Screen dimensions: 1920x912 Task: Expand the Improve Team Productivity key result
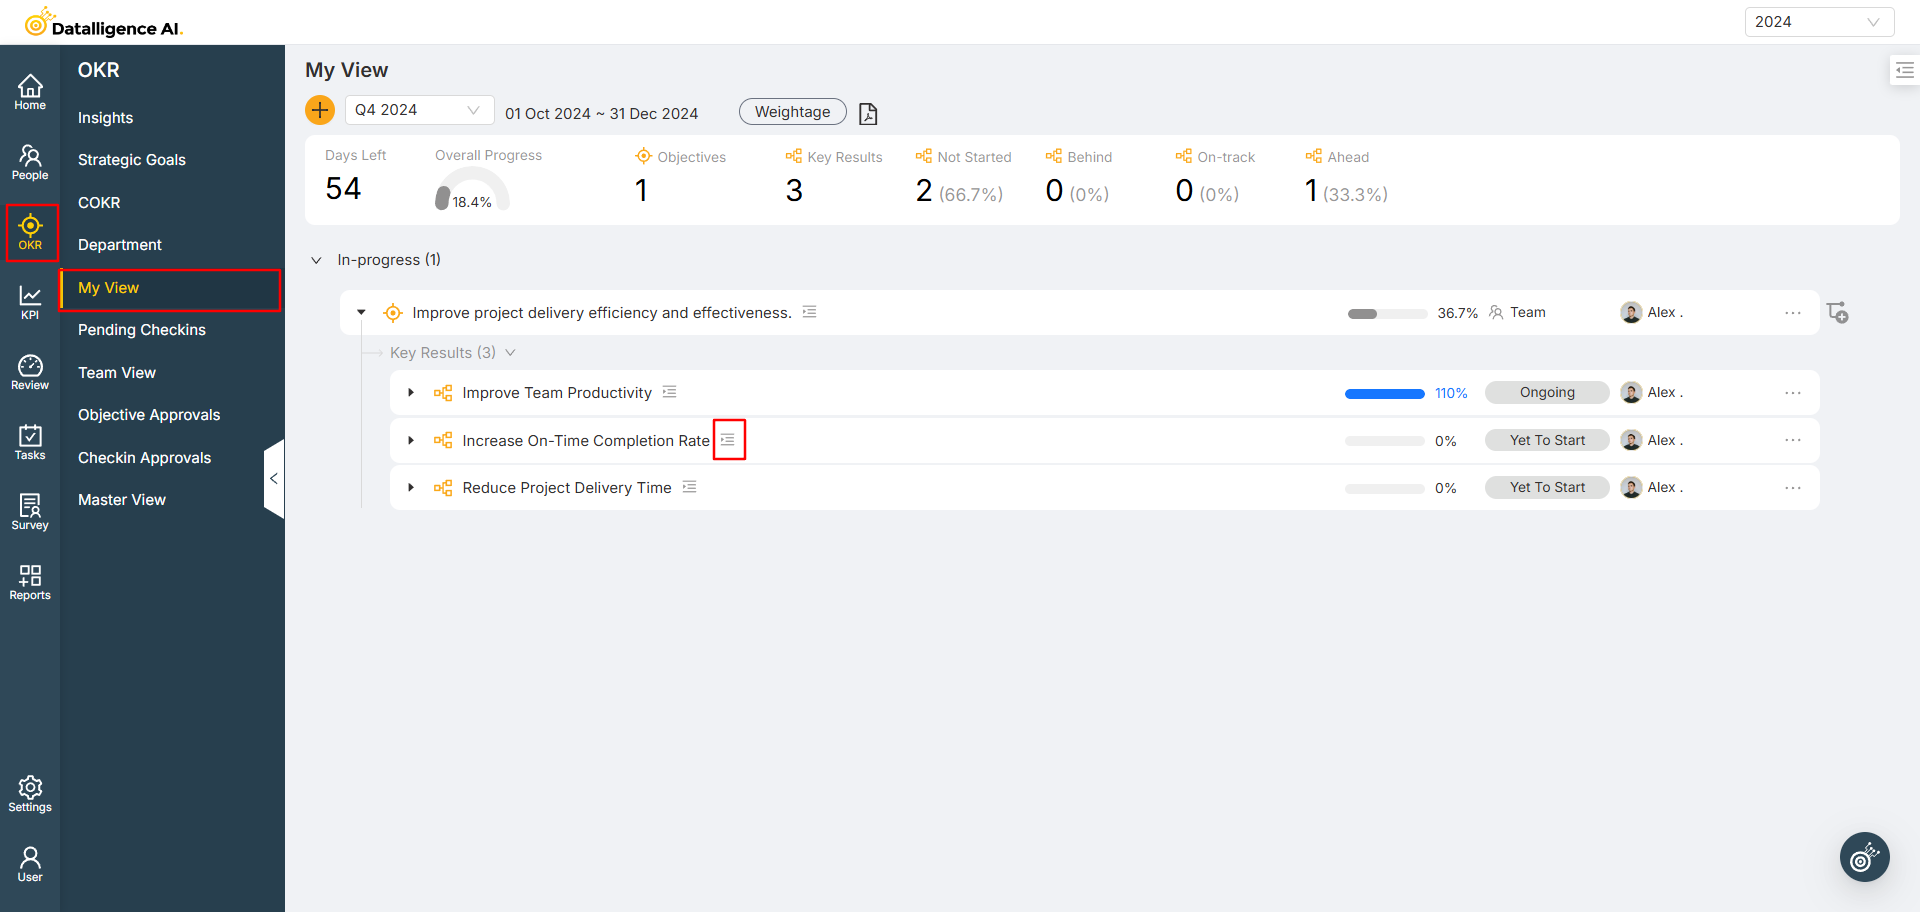pos(411,393)
